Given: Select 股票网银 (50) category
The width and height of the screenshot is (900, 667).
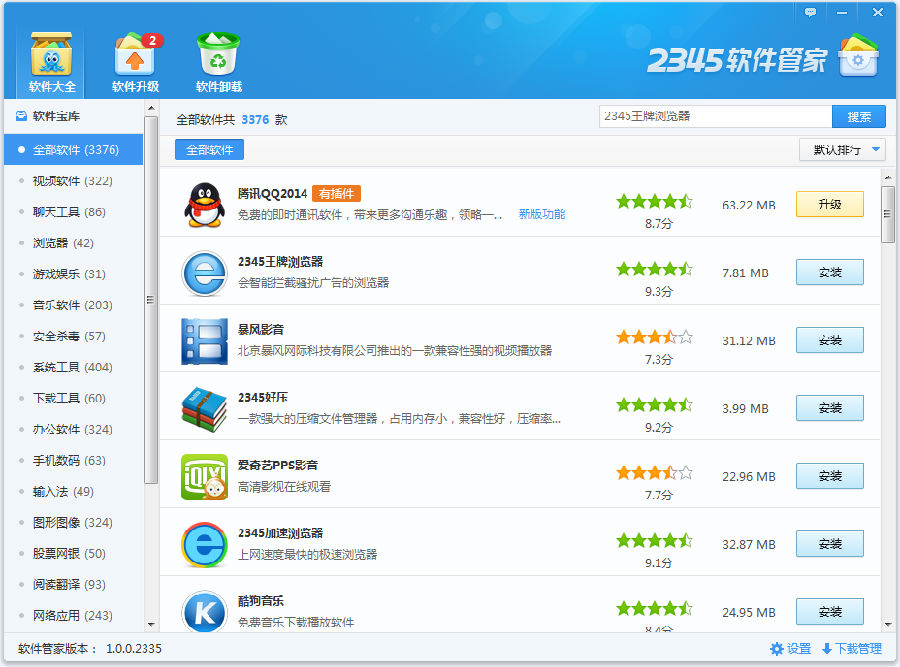Looking at the screenshot, I should (73, 553).
